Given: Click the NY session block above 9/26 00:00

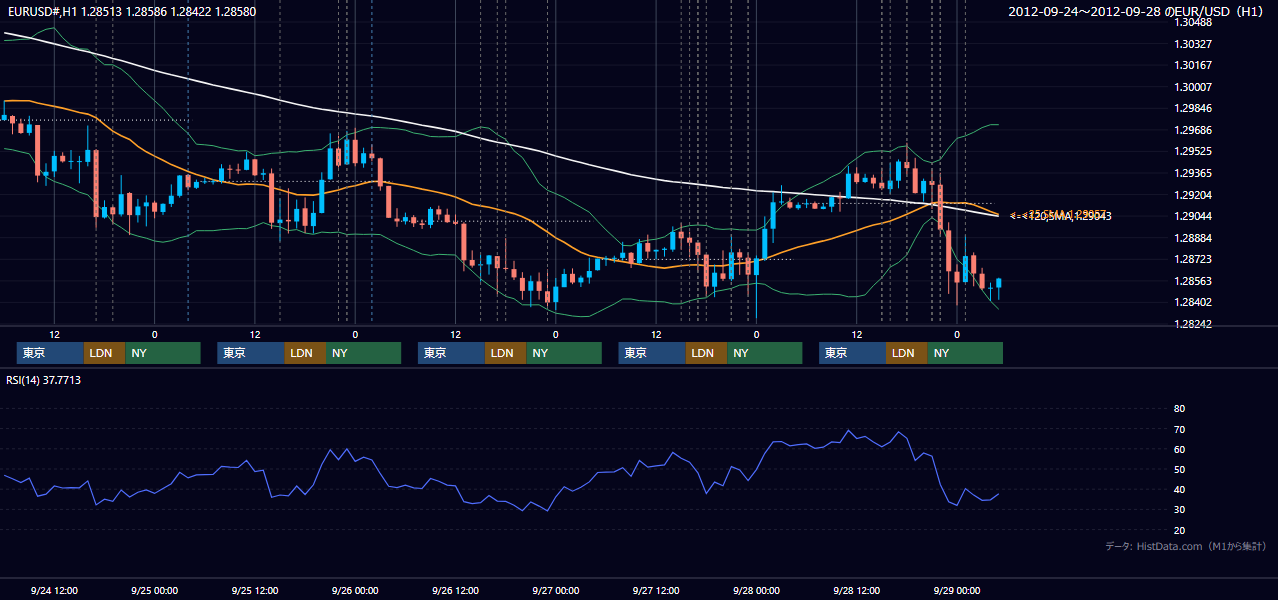Looking at the screenshot, I should click(x=364, y=353).
